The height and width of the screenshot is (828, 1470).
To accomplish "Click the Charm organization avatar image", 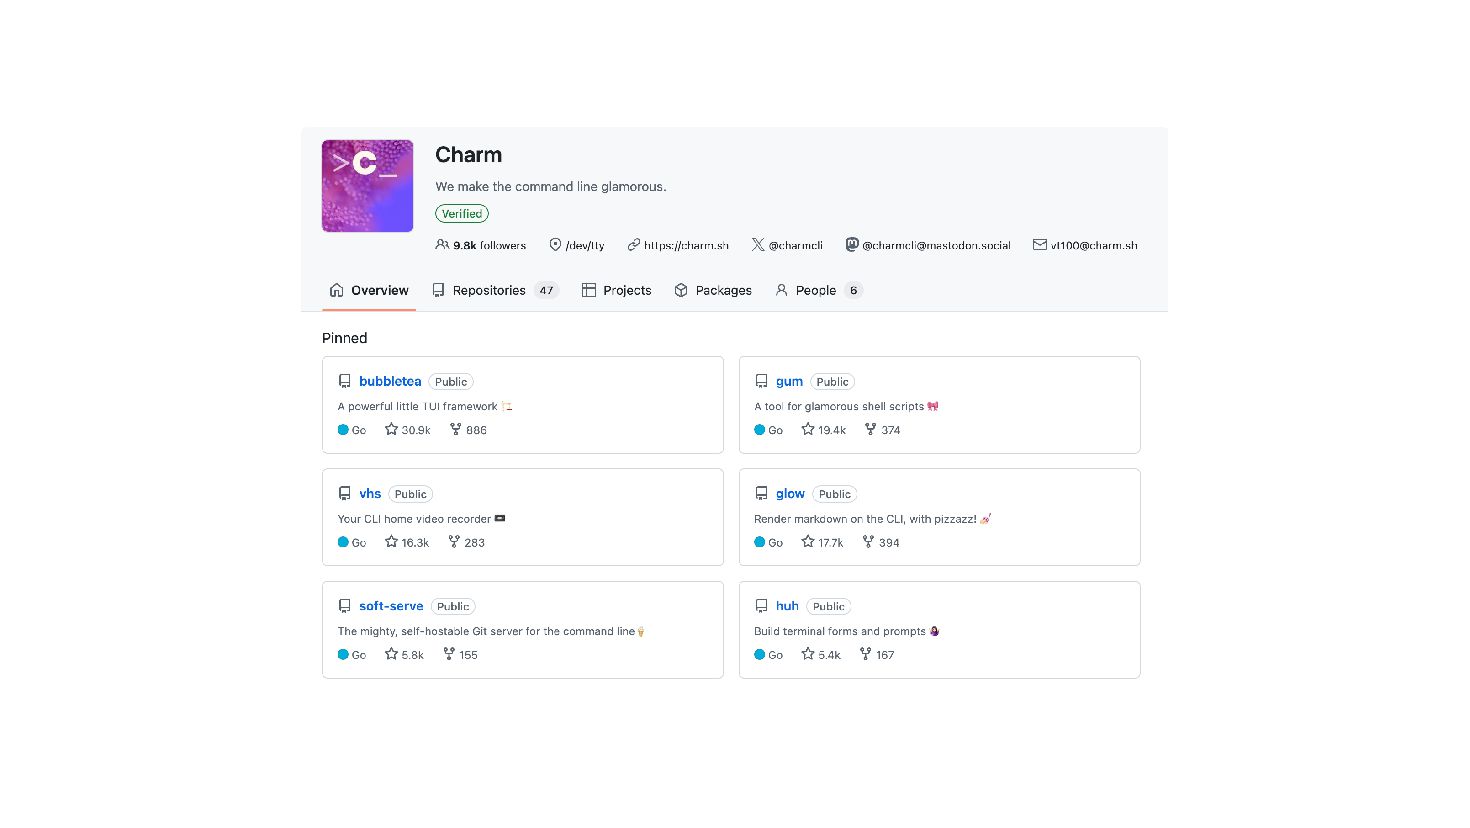I will 367,186.
